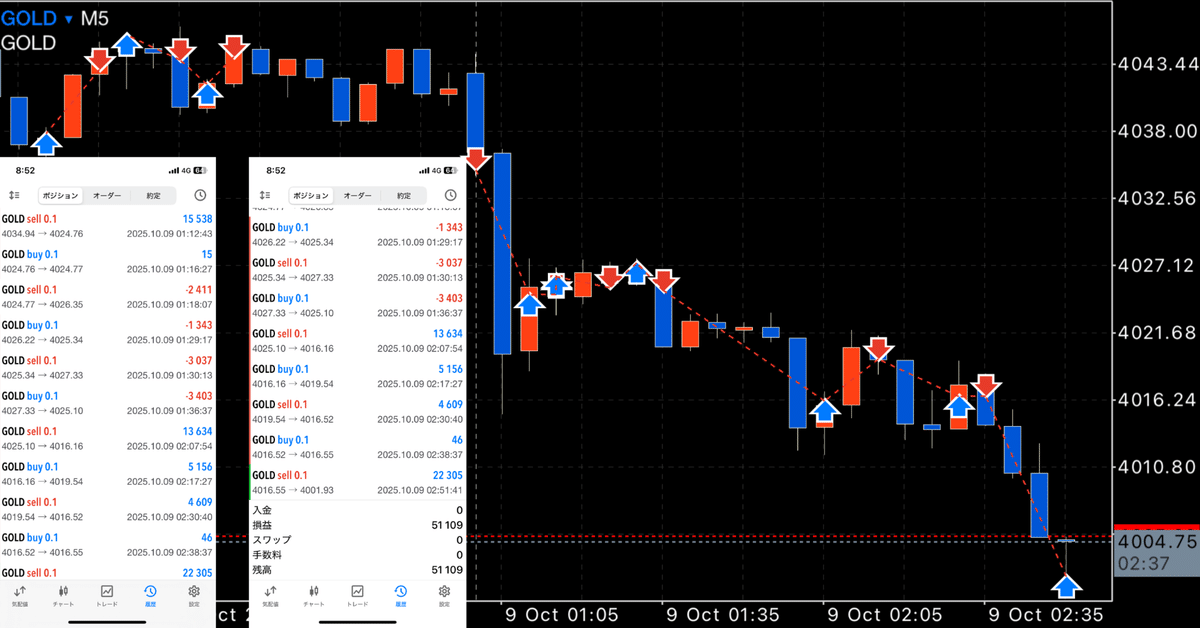Open トレード trade icon in left panel
The width and height of the screenshot is (1200, 628).
107,596
